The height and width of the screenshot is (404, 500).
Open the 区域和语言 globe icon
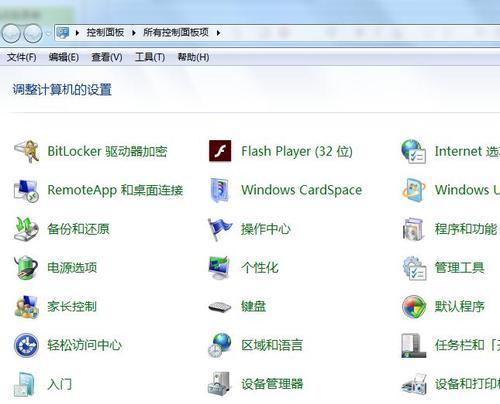220,345
